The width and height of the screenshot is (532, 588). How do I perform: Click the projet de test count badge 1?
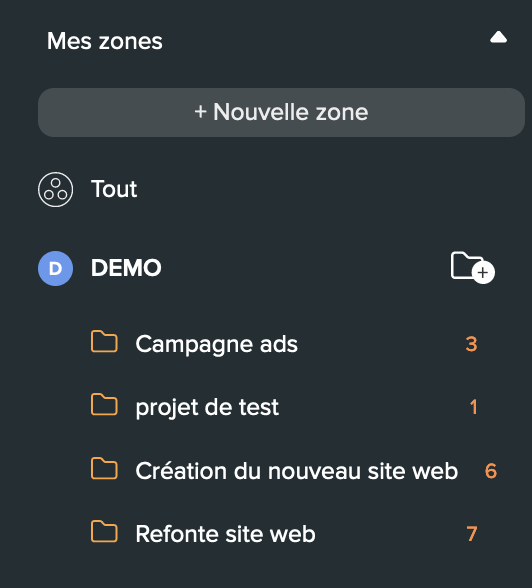(474, 407)
